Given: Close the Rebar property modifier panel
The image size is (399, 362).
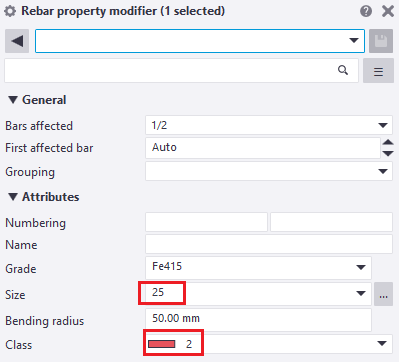Looking at the screenshot, I should 388,11.
